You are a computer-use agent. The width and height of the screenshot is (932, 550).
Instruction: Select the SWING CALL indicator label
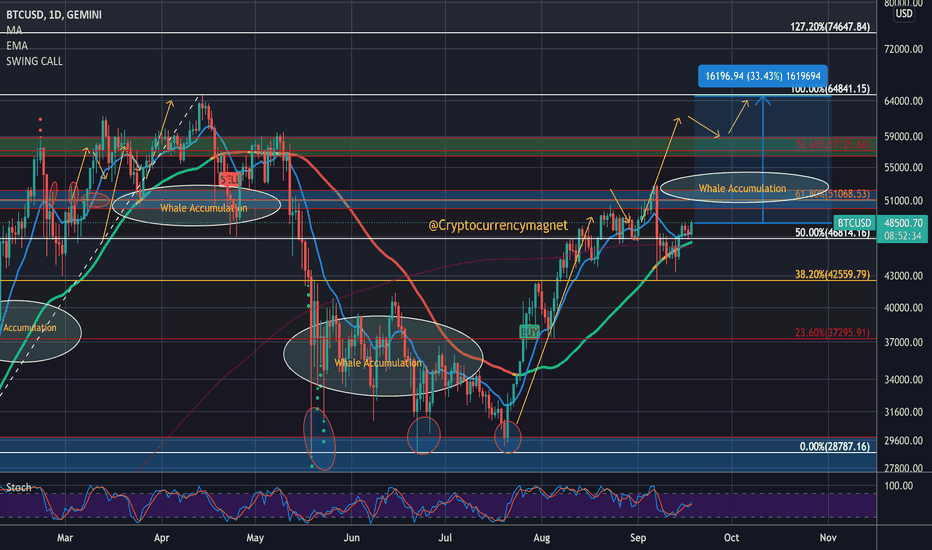point(34,61)
